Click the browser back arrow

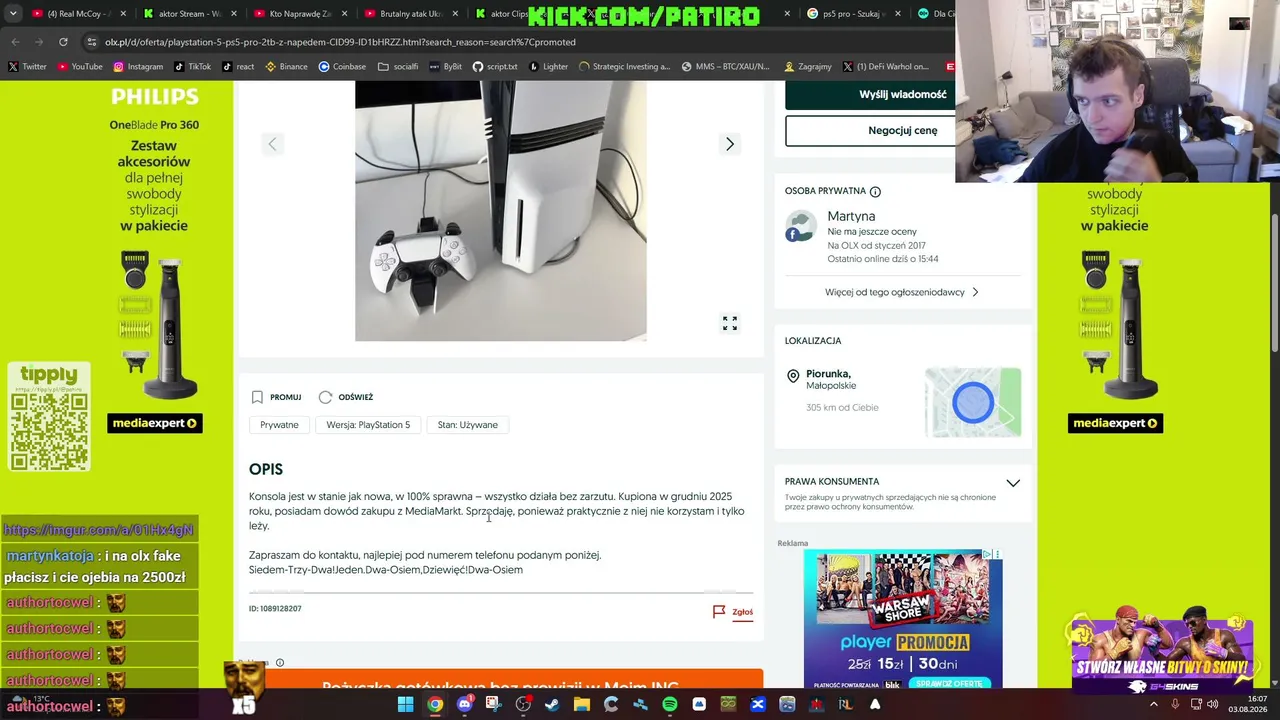[15, 42]
